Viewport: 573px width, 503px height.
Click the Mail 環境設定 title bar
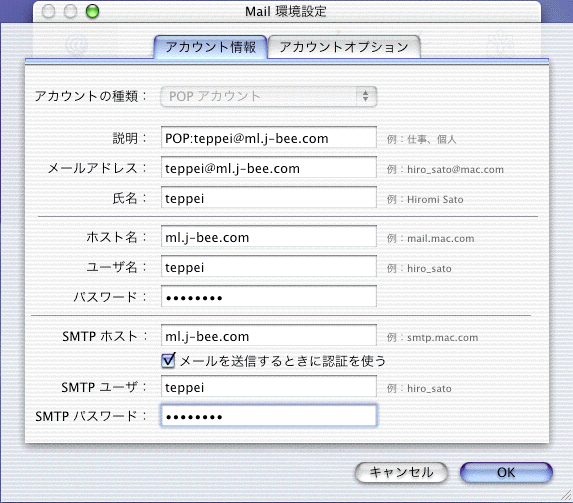(x=286, y=11)
